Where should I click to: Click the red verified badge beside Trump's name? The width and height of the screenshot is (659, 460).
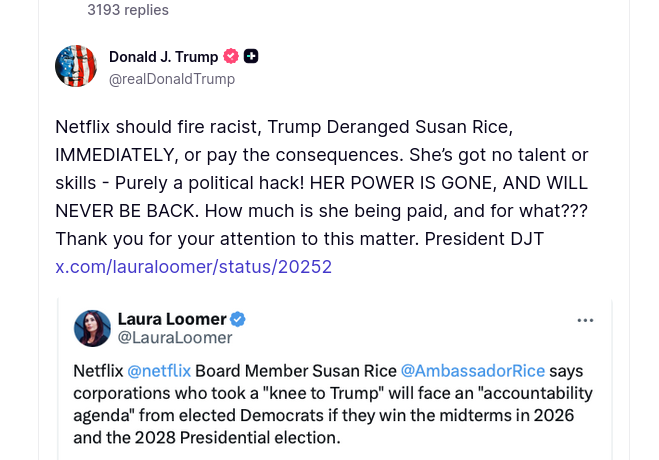231,56
